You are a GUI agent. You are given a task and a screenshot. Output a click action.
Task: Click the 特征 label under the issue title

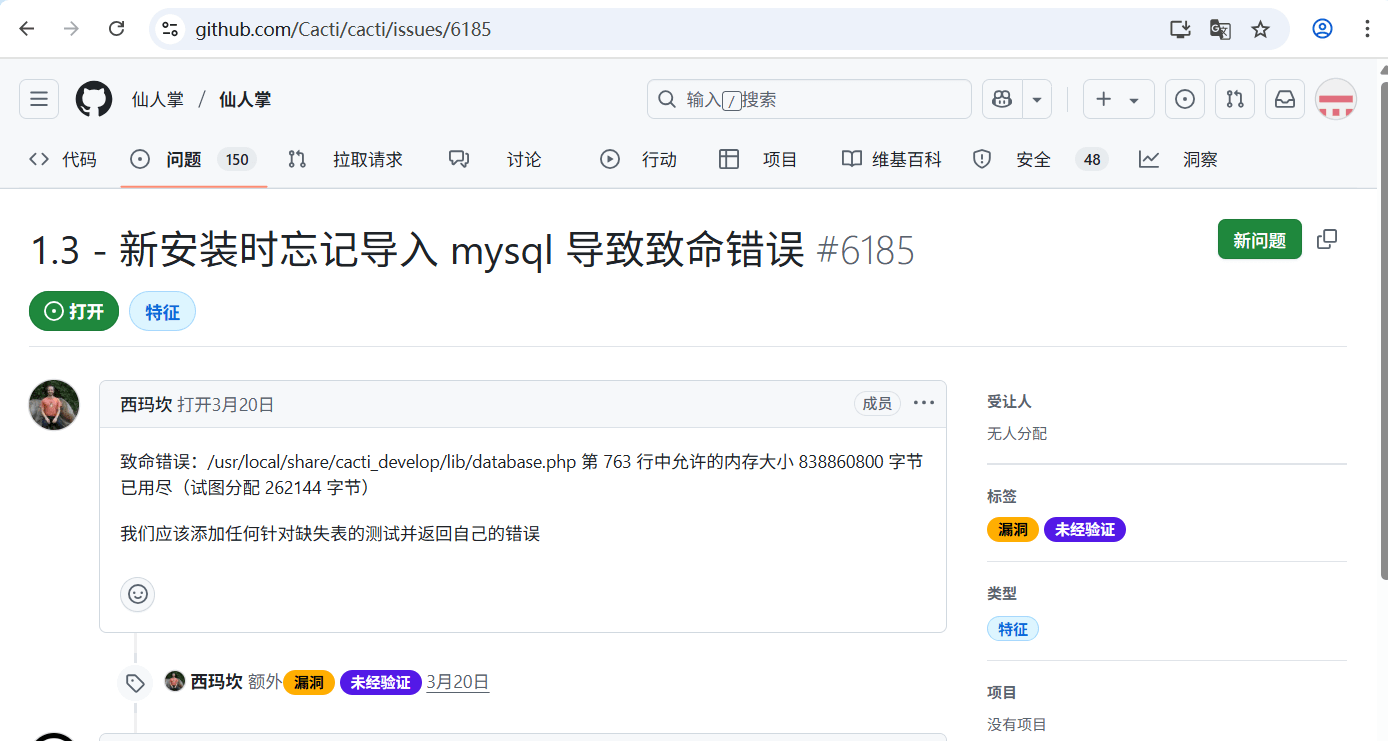click(x=162, y=312)
